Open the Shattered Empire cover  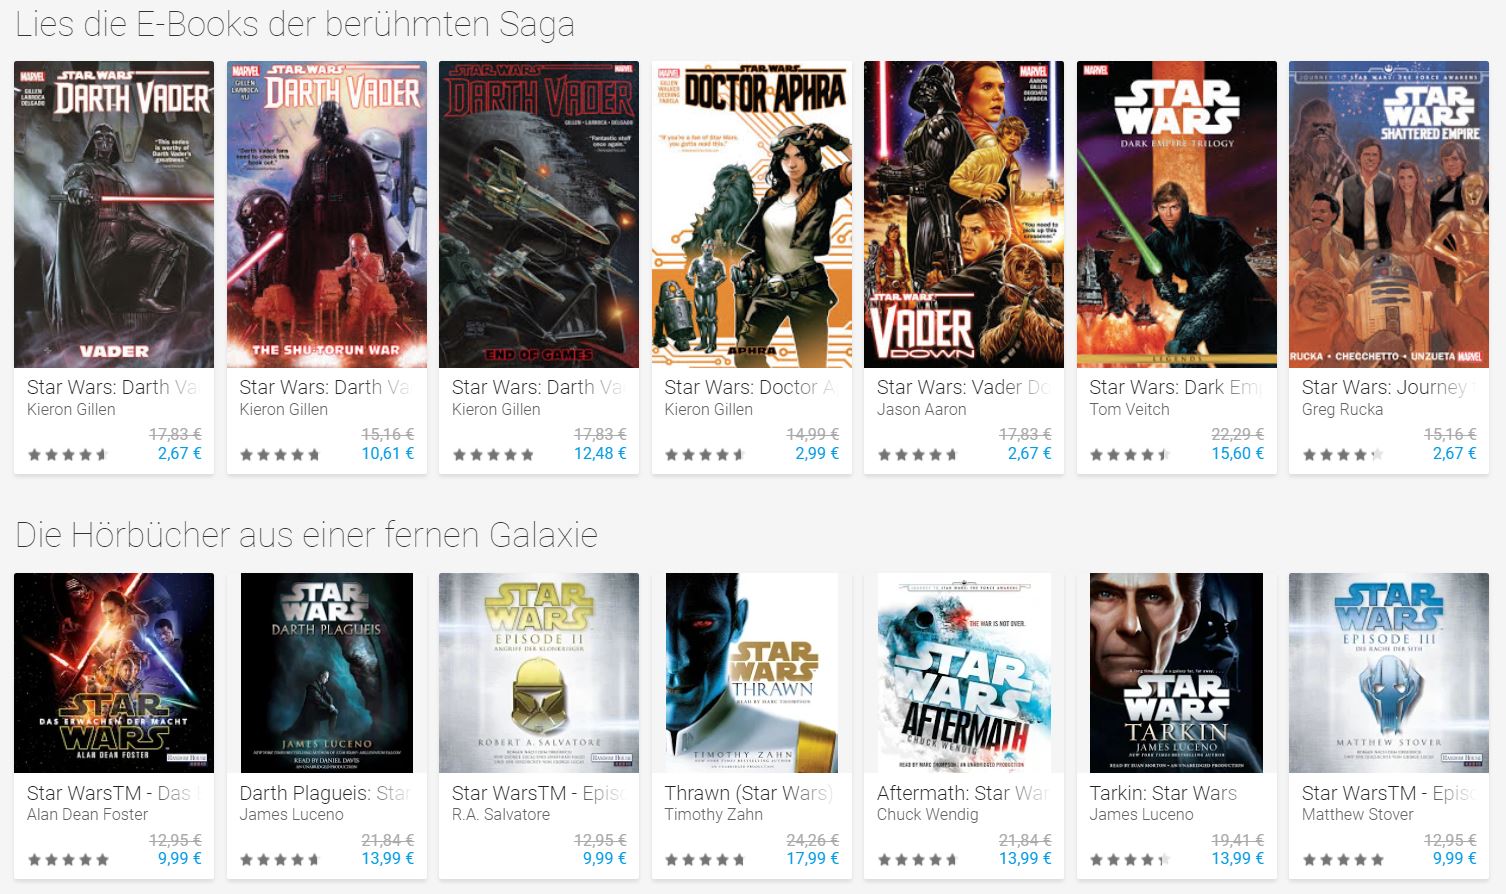(1389, 214)
